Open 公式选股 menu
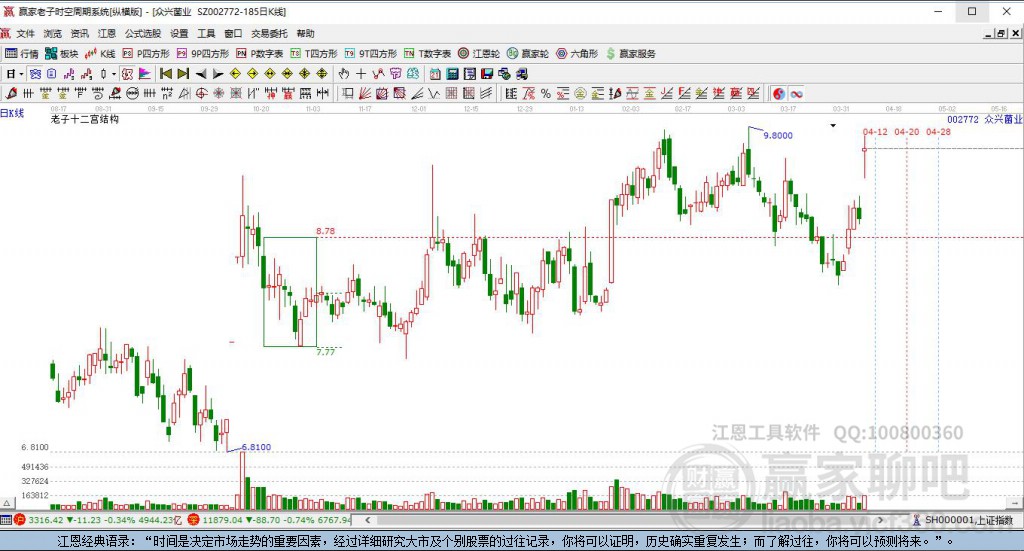The width and height of the screenshot is (1024, 551). pos(143,33)
